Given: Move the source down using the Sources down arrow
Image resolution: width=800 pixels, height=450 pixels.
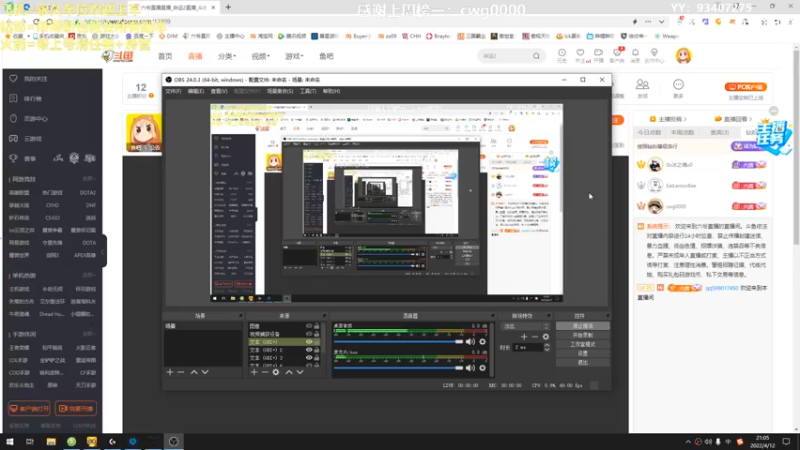Looking at the screenshot, I should click(x=300, y=372).
